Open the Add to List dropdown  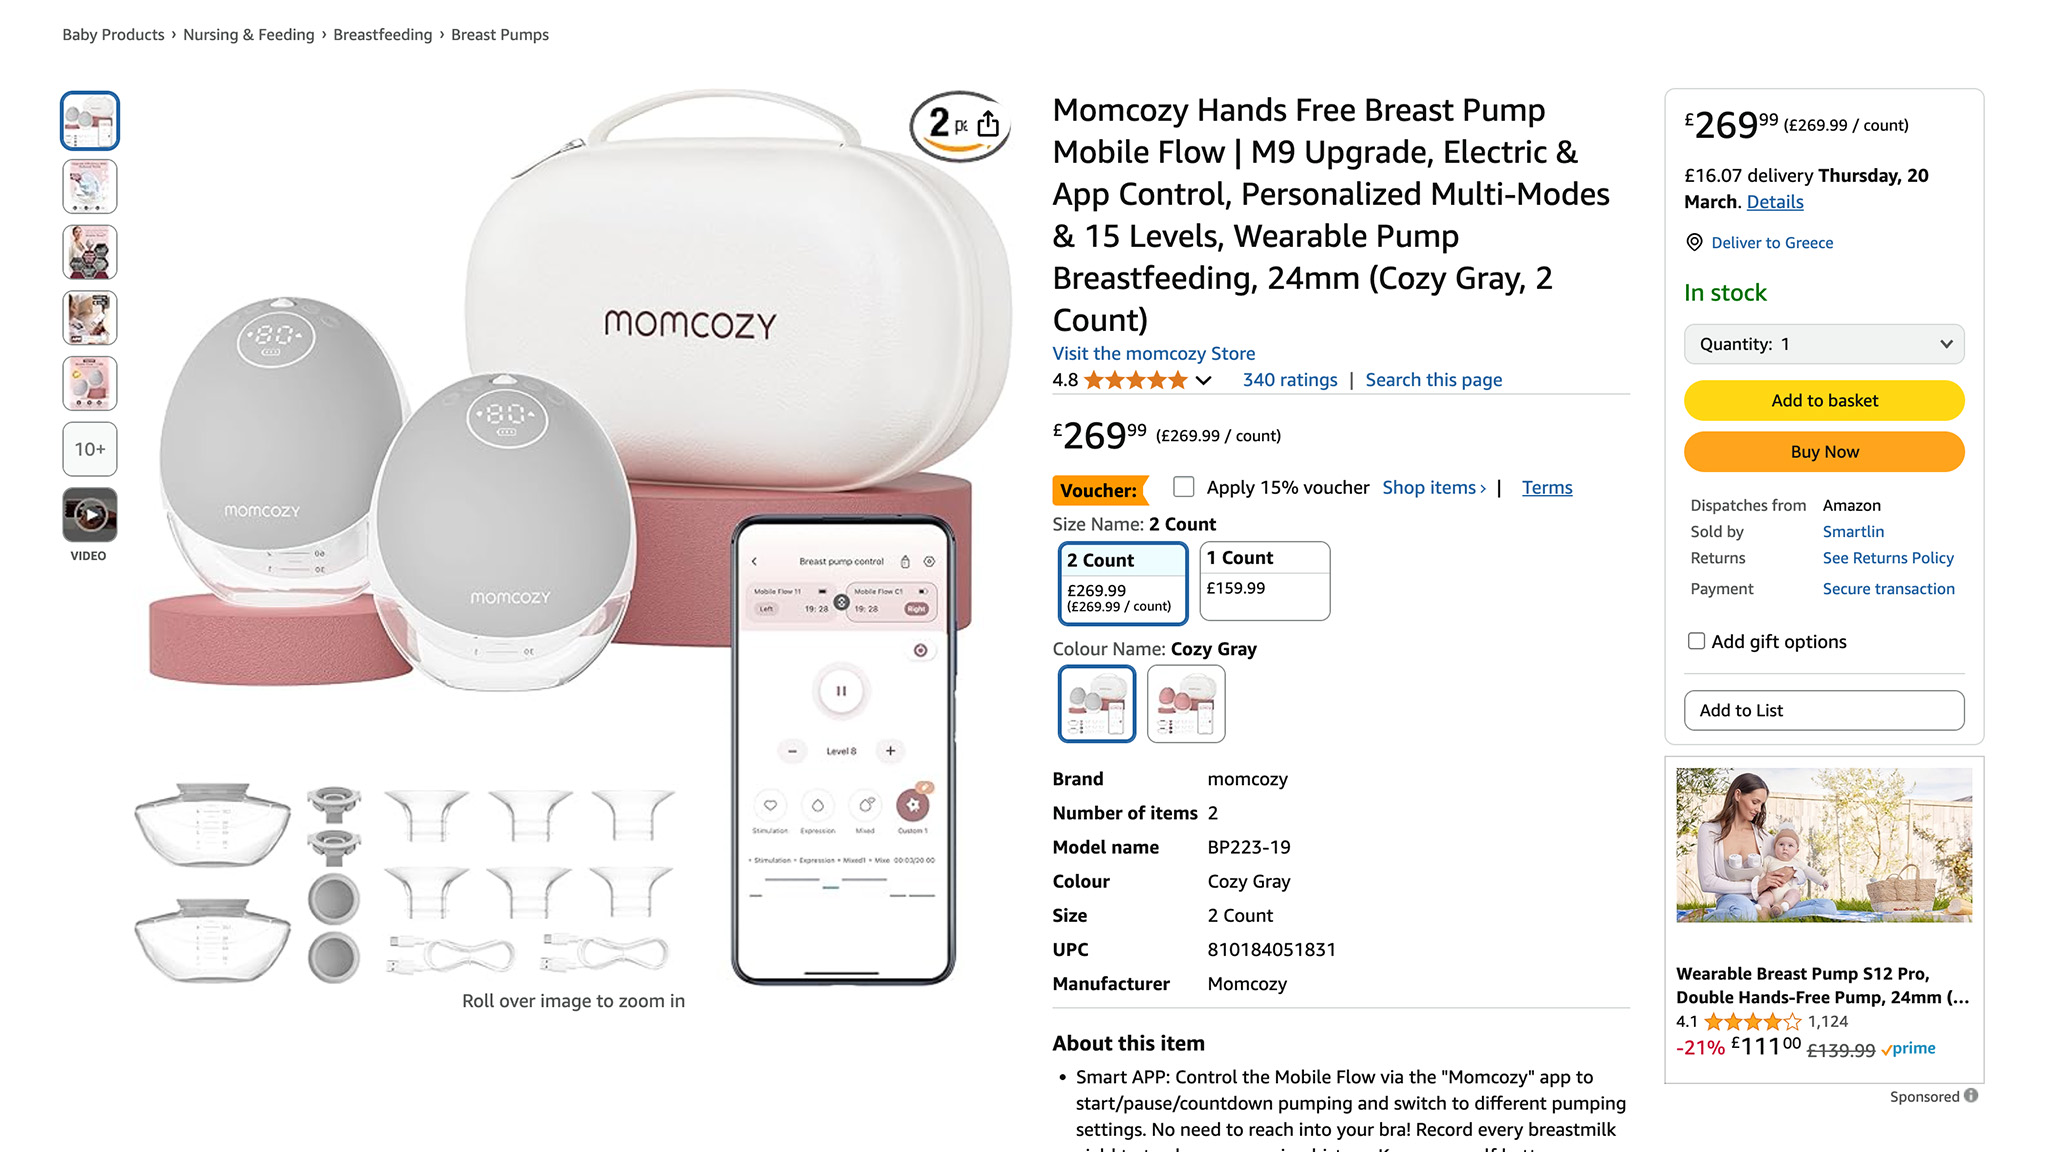click(1824, 710)
